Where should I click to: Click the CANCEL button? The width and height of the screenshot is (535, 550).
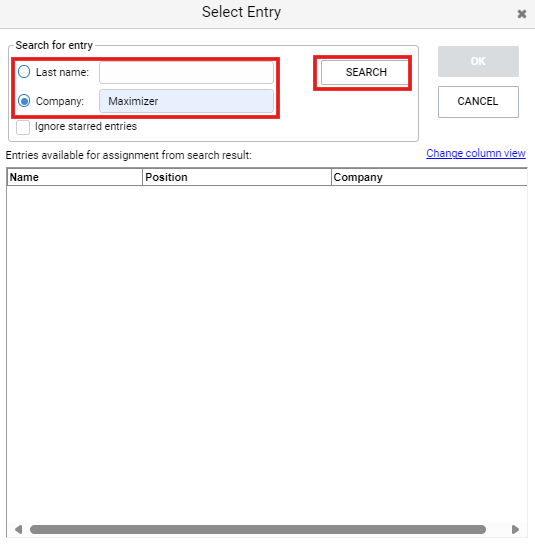coord(478,102)
